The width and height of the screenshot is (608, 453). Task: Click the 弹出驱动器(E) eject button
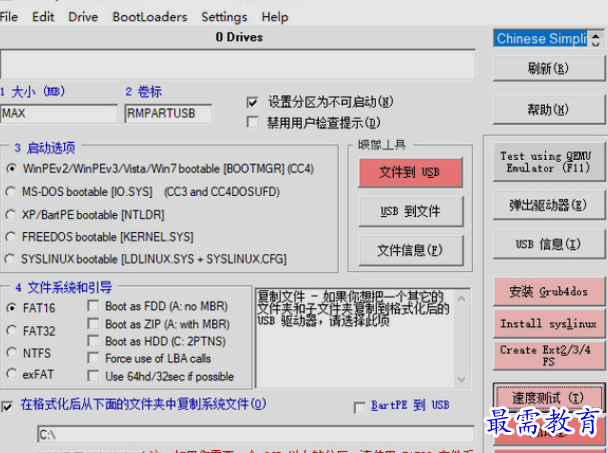(548, 205)
